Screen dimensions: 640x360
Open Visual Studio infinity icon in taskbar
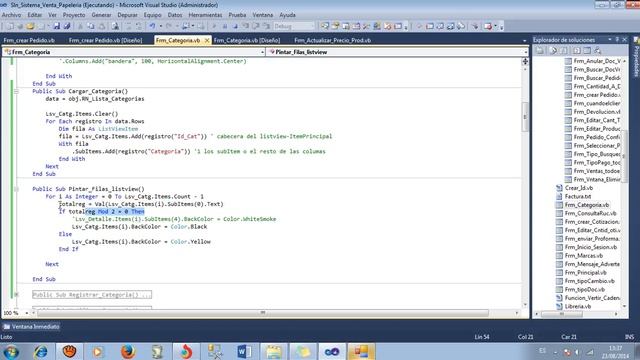click(332, 351)
